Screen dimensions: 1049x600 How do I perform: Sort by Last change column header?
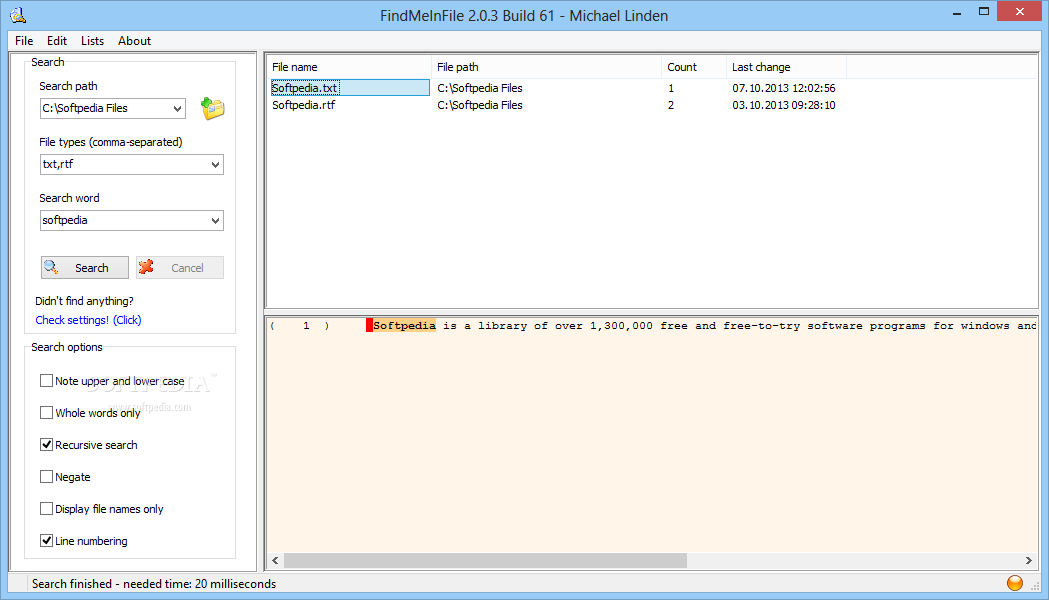786,67
